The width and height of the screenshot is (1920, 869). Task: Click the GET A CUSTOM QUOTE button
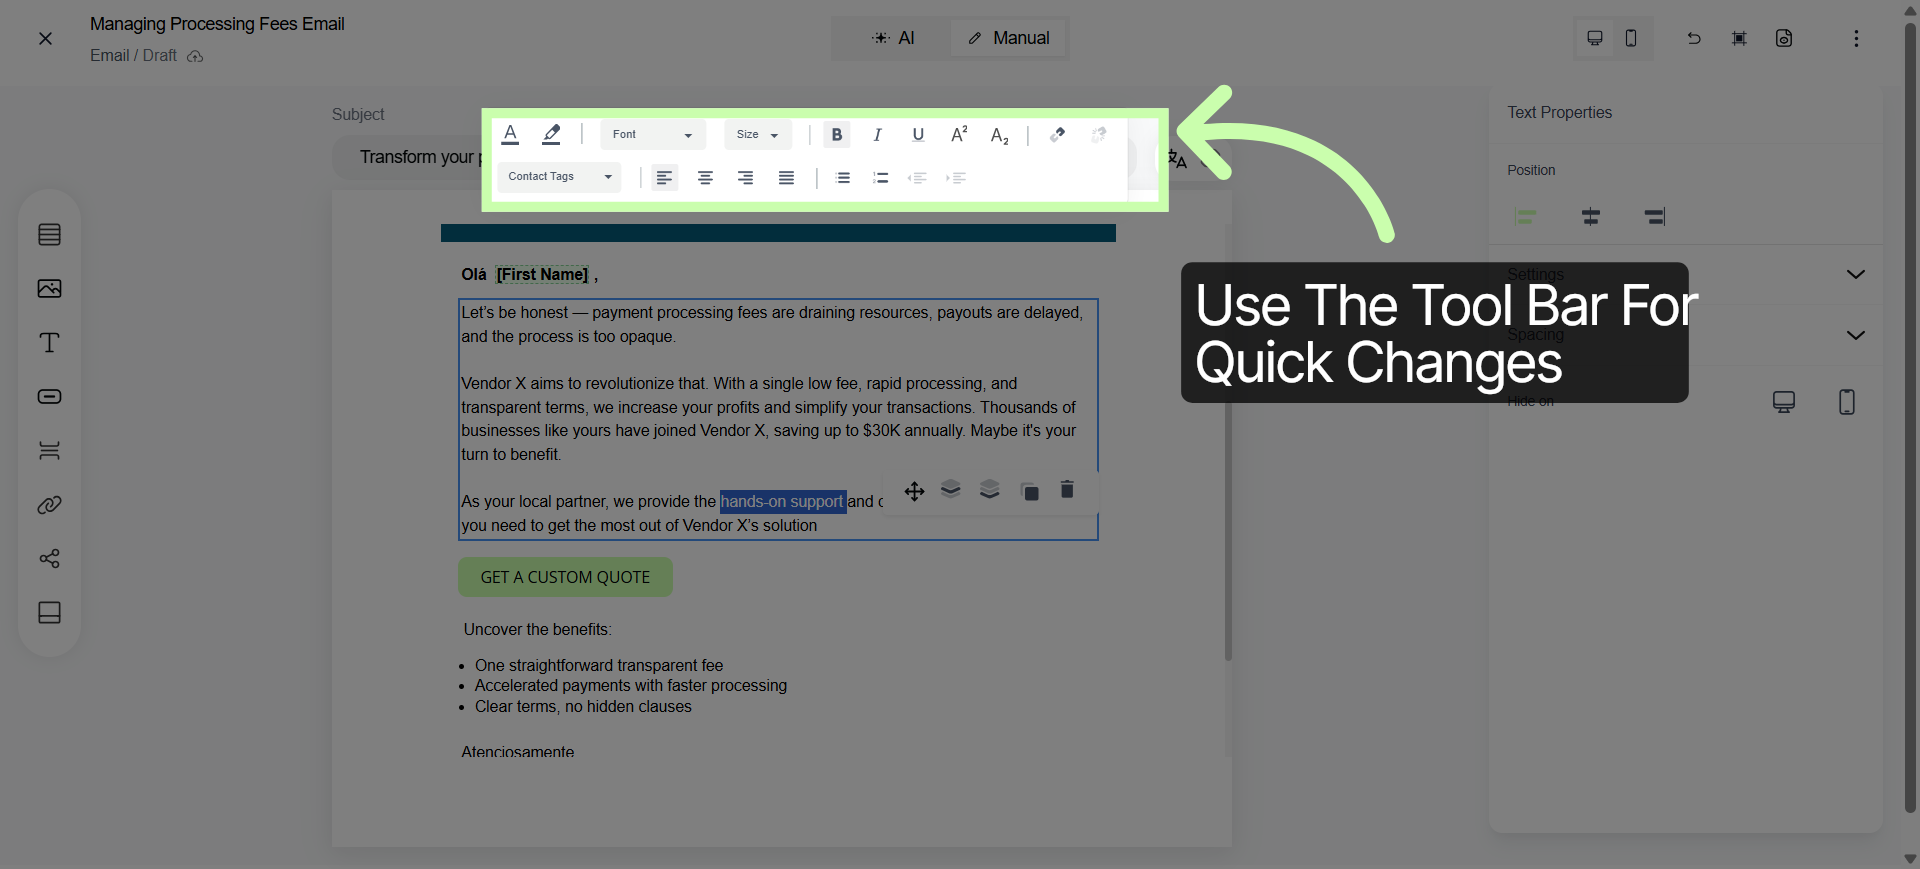coord(565,577)
